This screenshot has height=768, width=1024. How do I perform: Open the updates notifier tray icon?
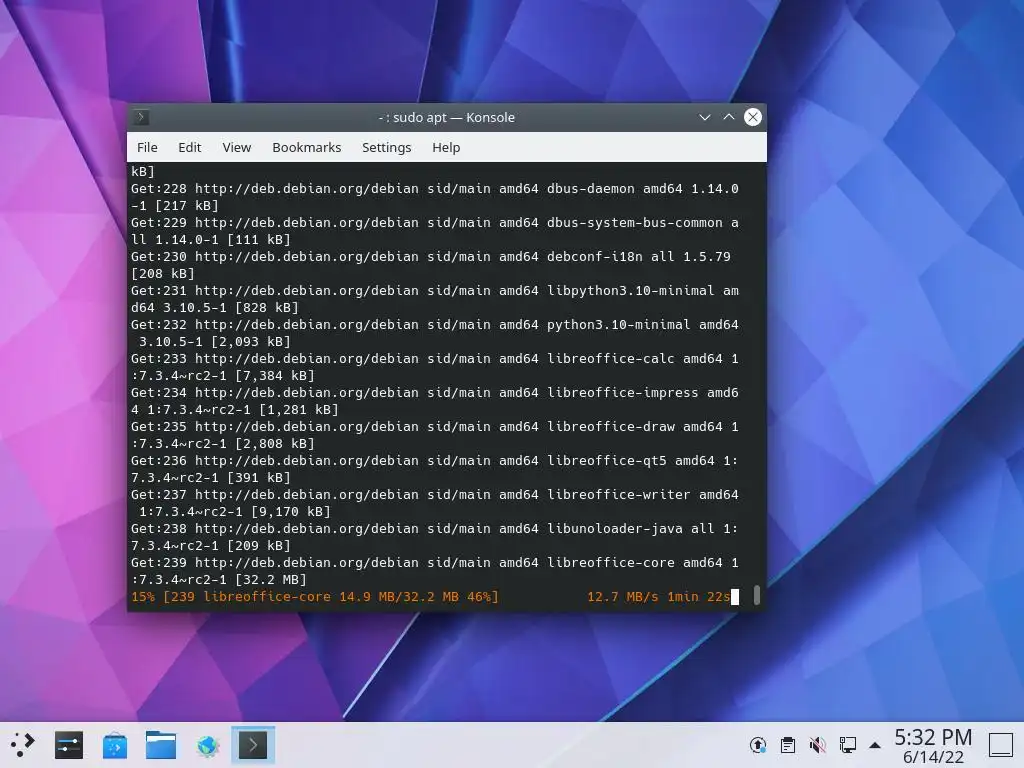coord(758,745)
